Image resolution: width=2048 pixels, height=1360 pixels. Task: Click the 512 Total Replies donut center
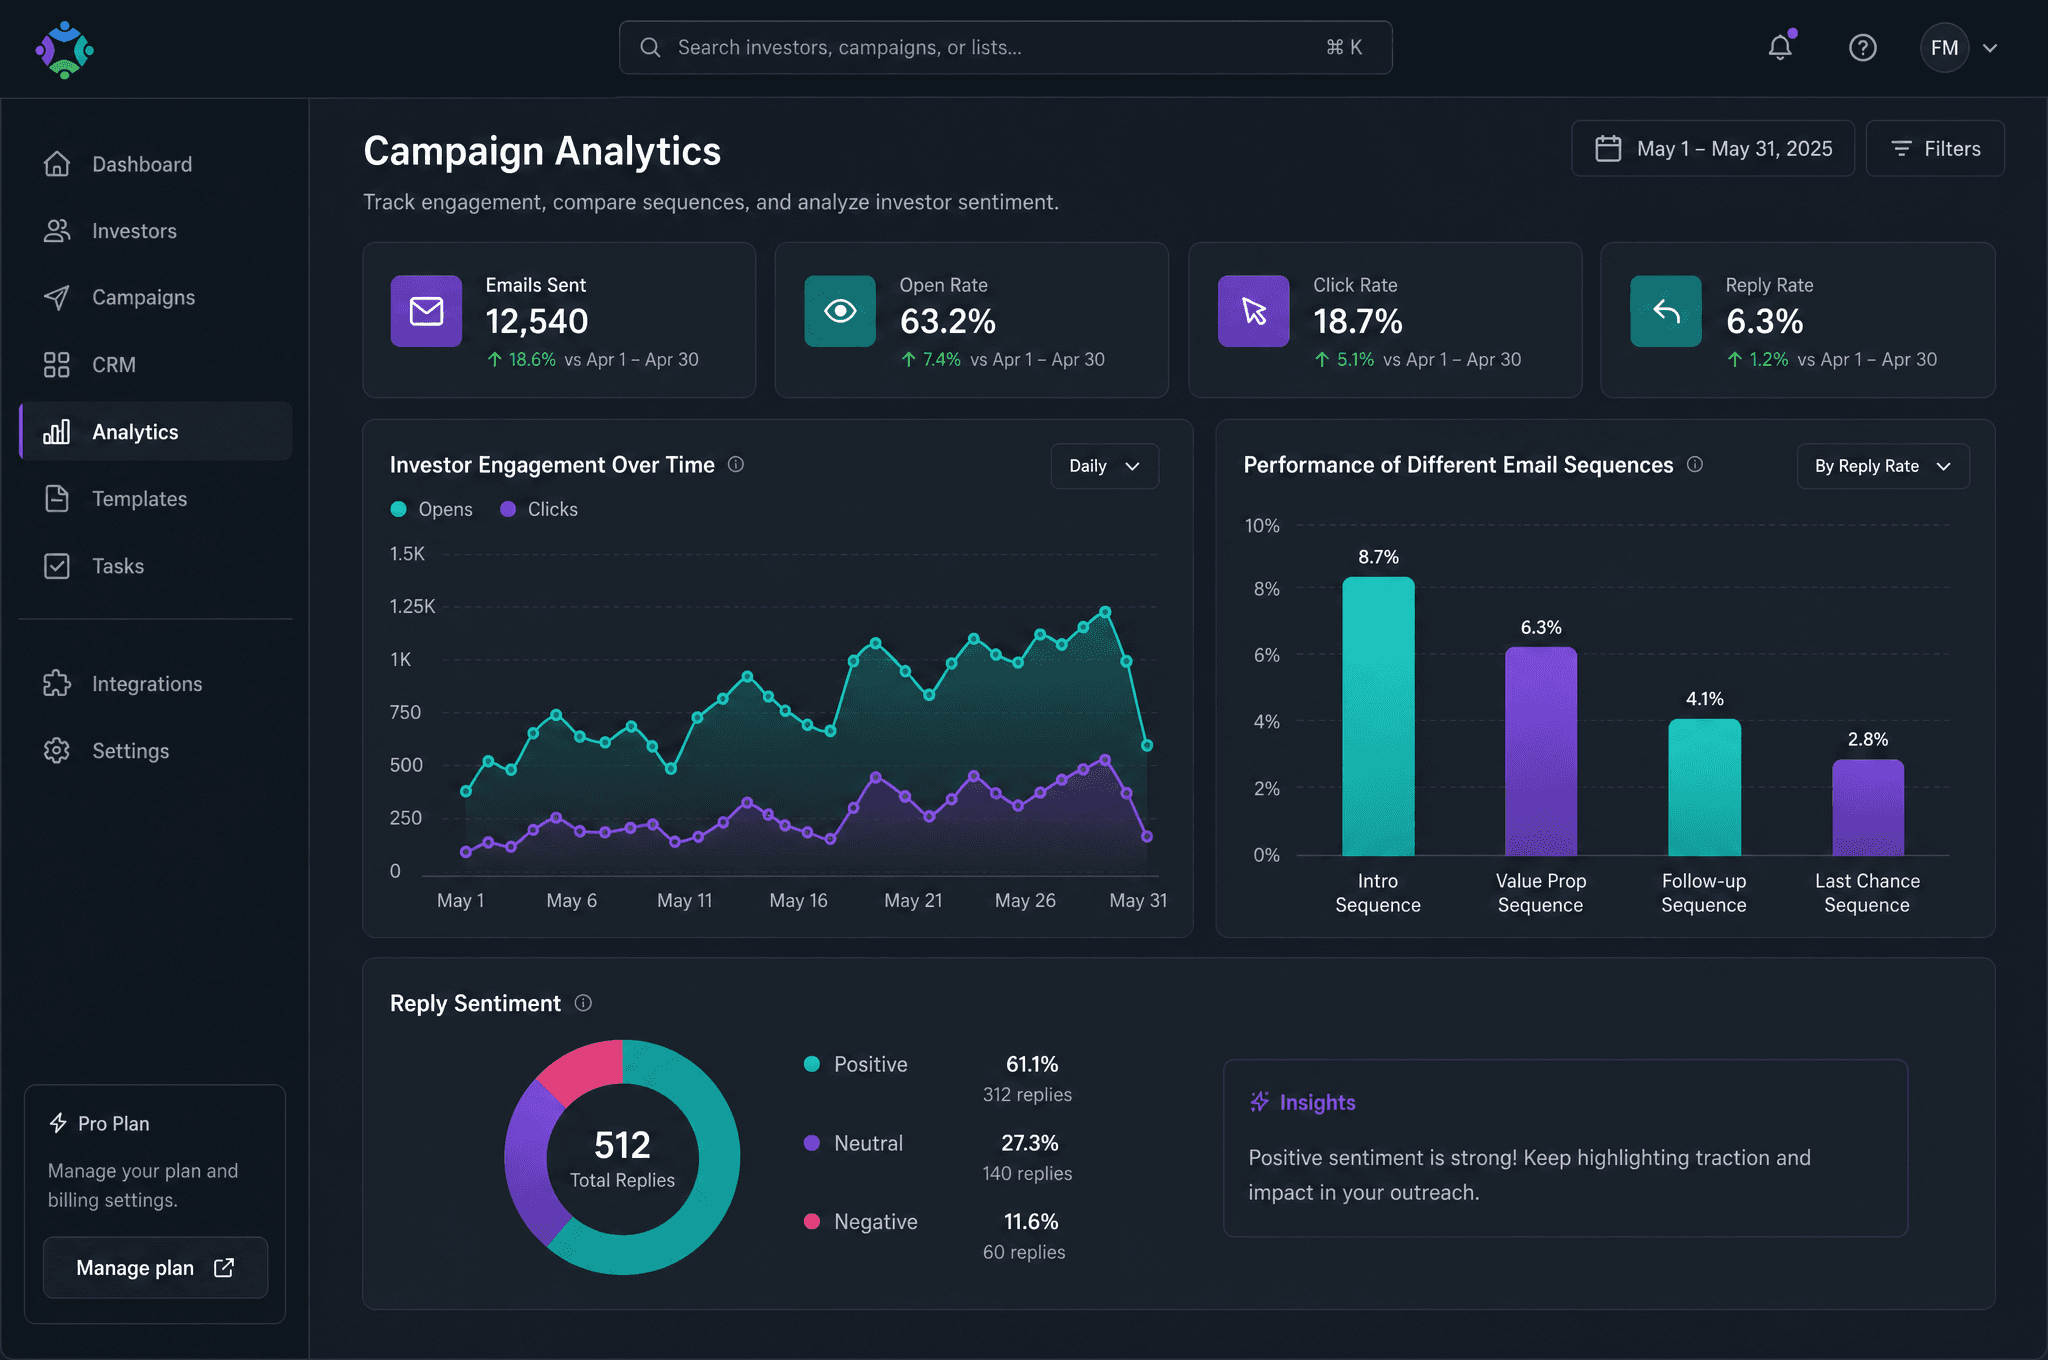(x=622, y=1158)
